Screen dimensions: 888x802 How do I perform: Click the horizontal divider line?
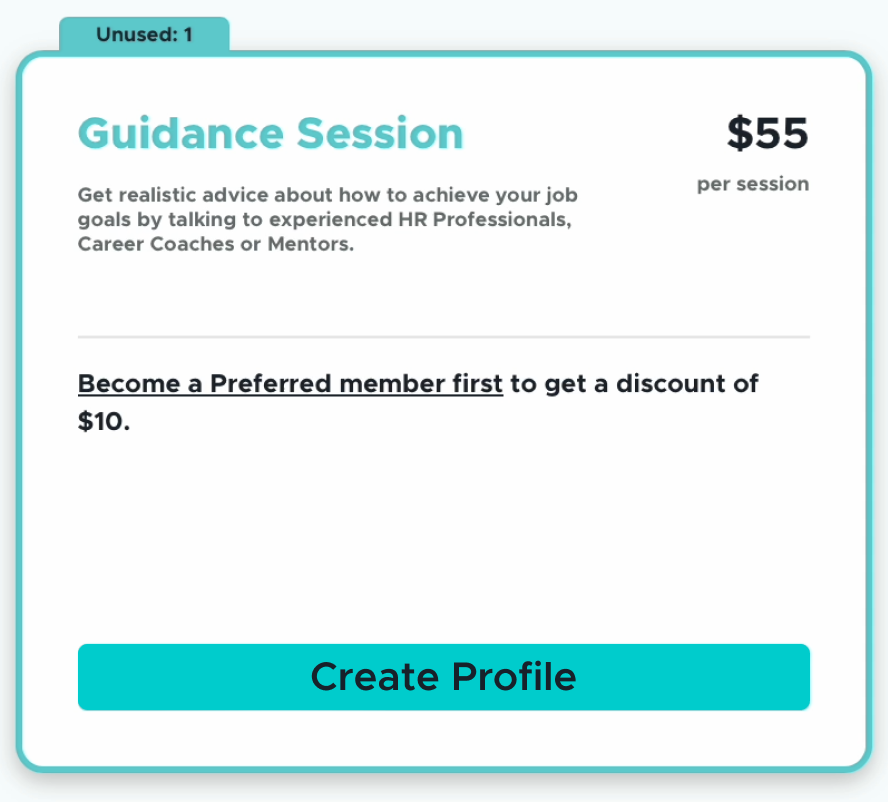[x=443, y=337]
